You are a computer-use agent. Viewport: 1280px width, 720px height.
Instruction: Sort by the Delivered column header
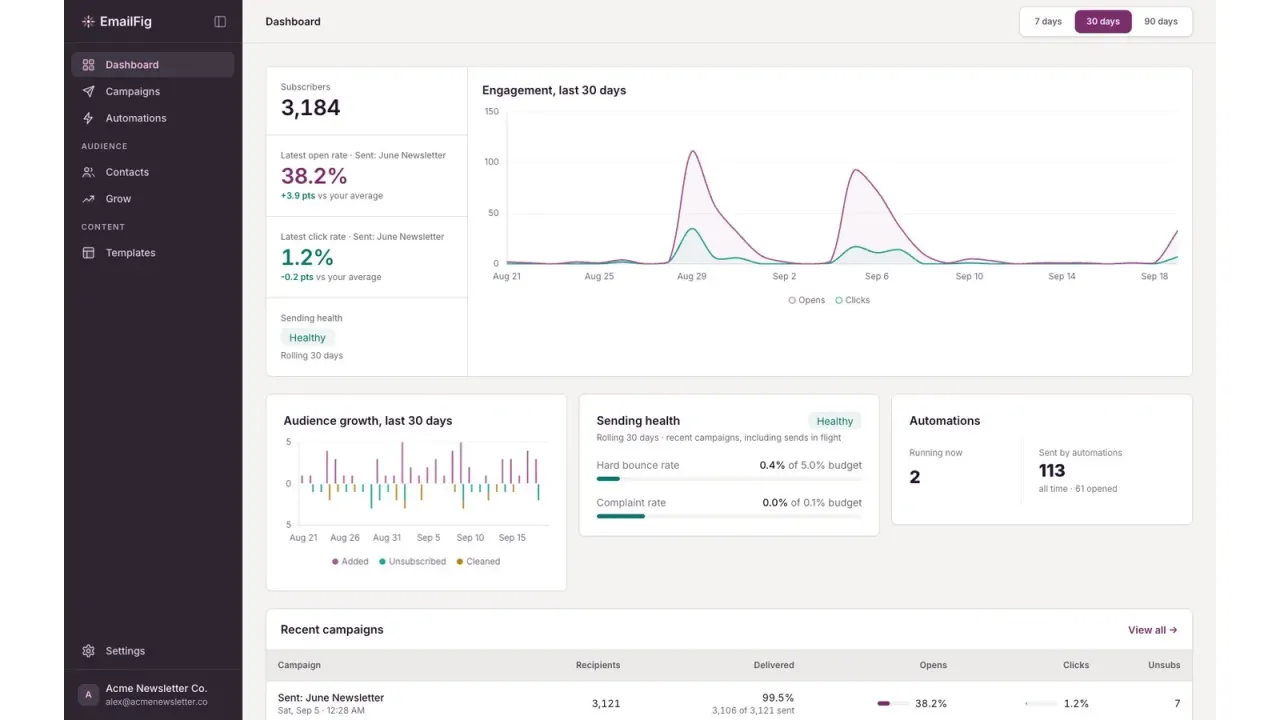774,665
